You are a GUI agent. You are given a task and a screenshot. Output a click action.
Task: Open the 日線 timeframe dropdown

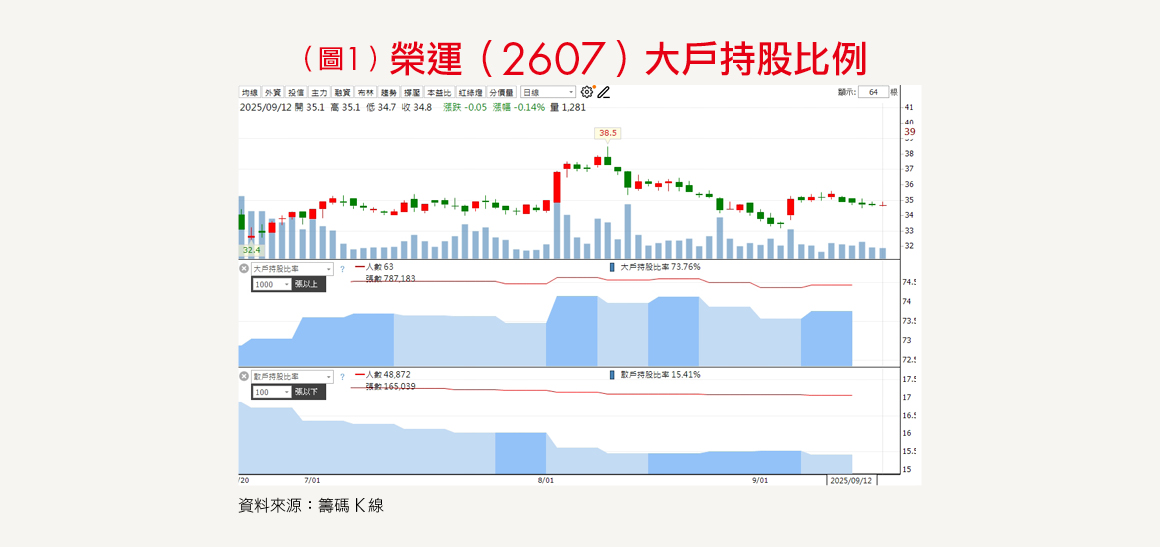click(x=547, y=93)
